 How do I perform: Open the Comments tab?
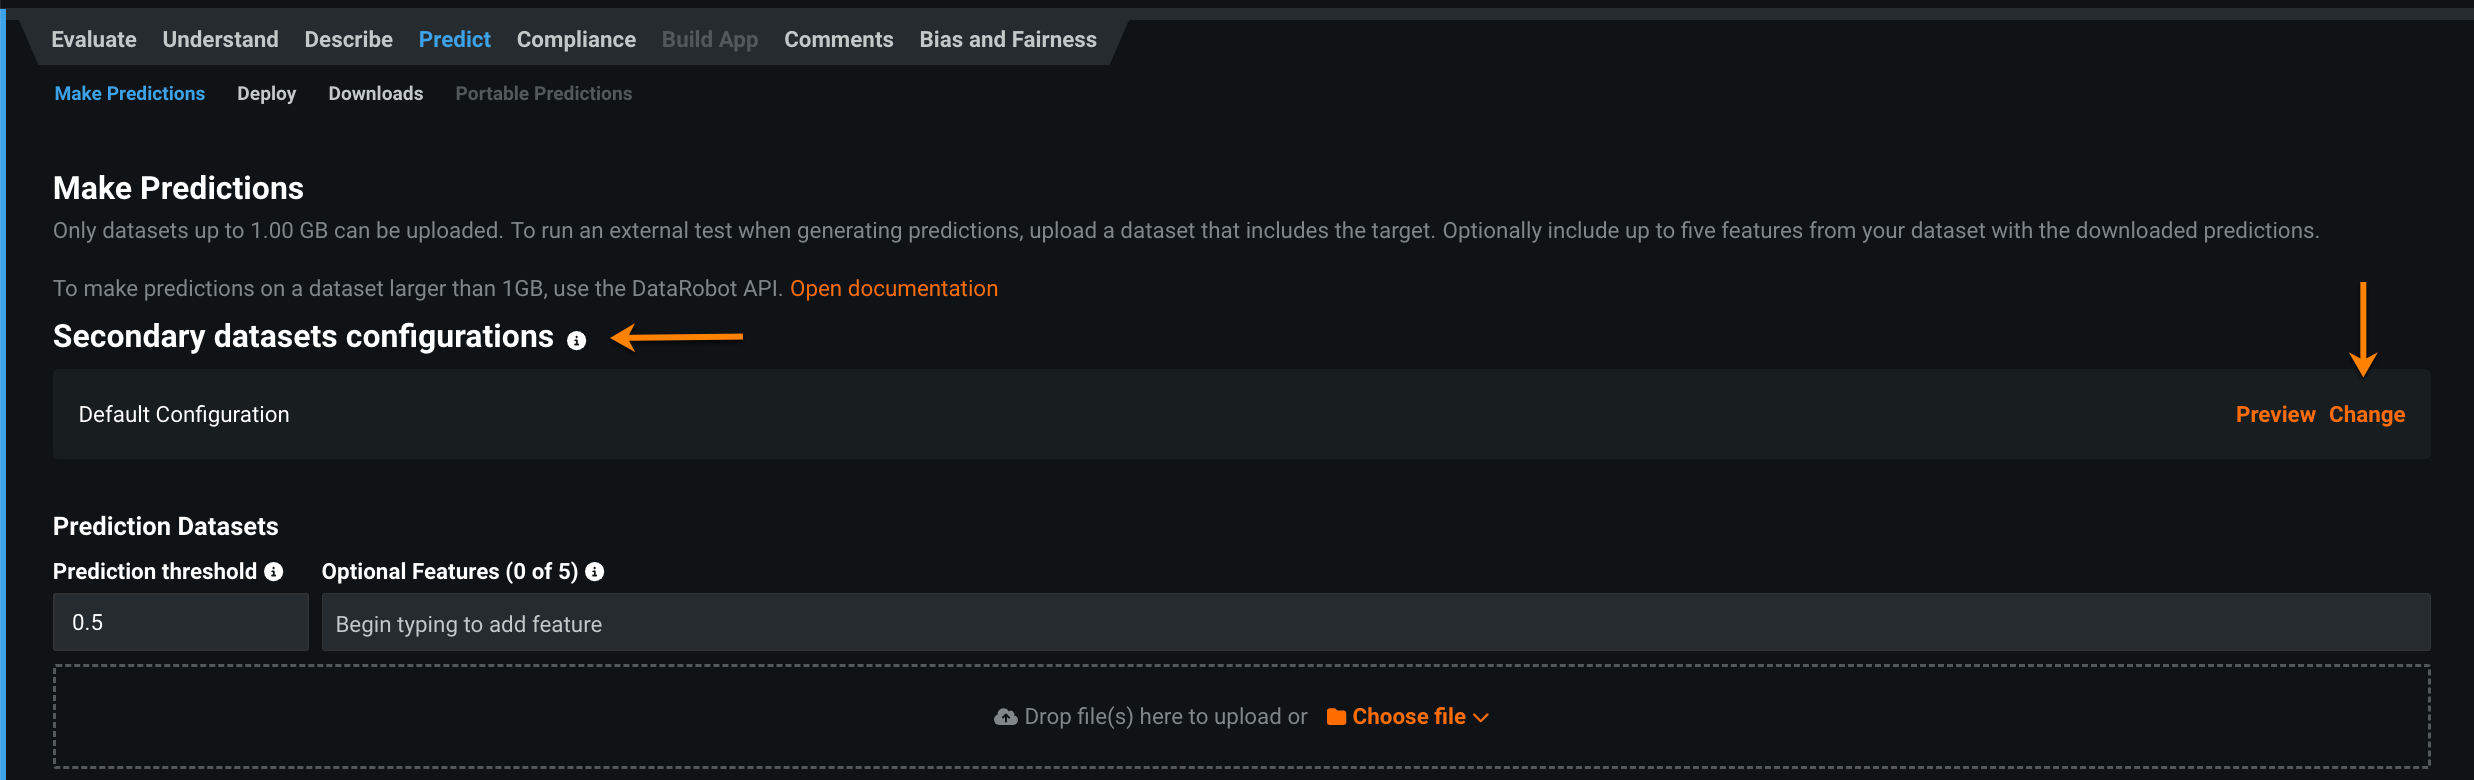click(838, 40)
